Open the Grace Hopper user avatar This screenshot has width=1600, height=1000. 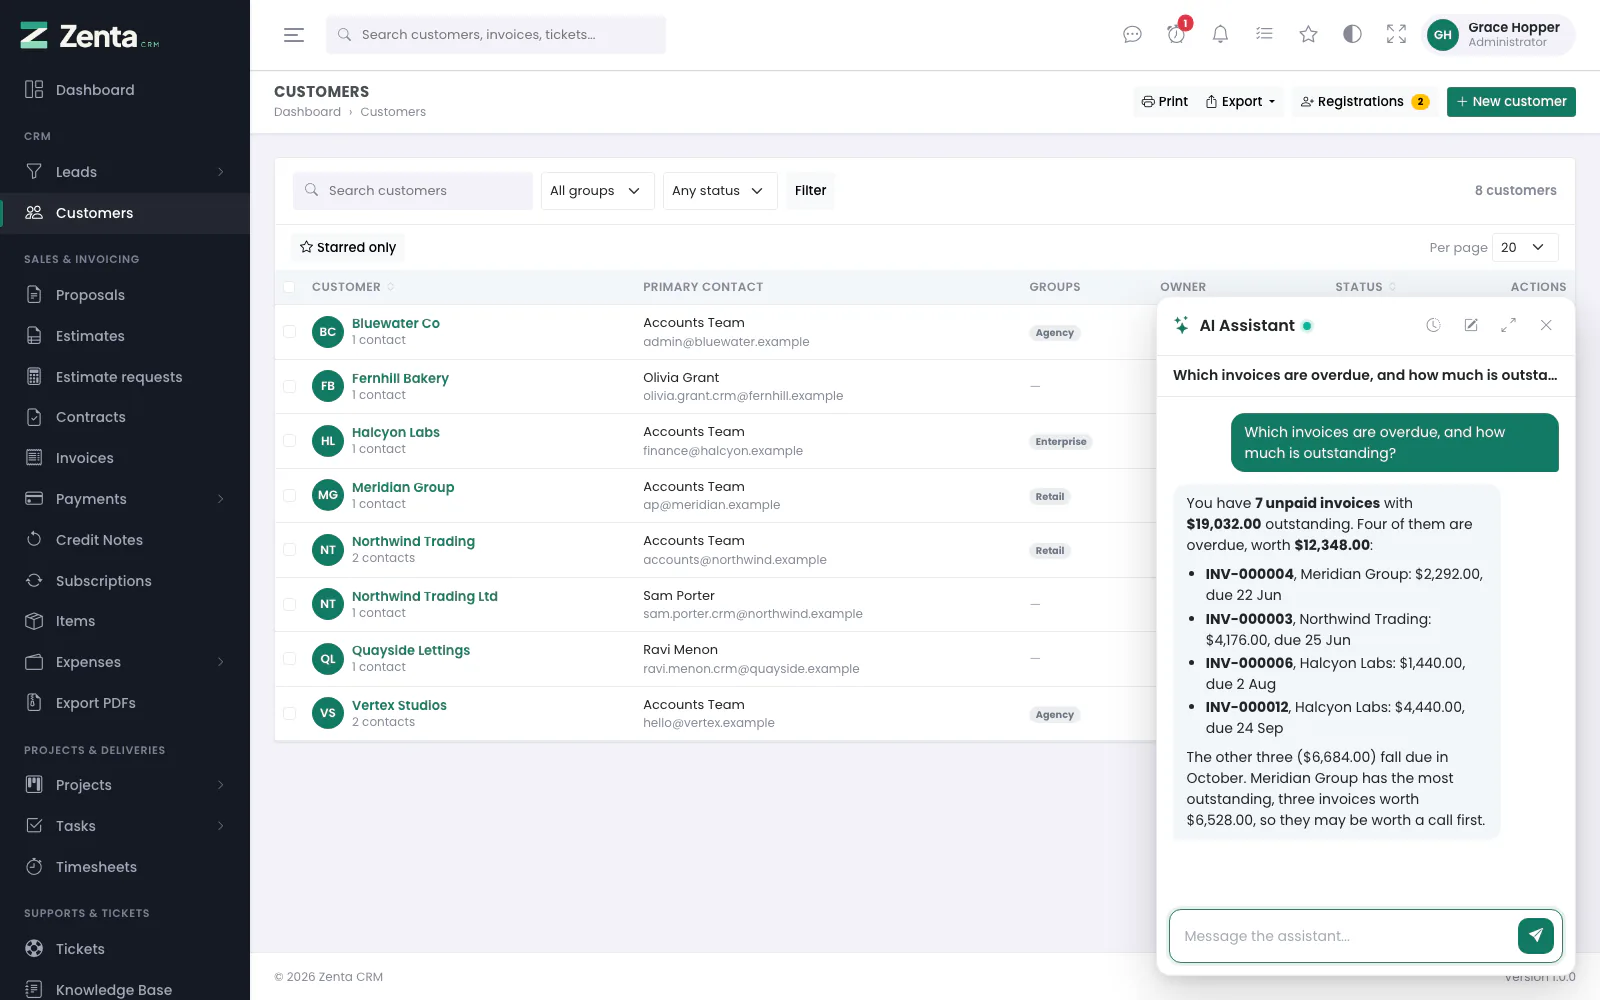click(1442, 35)
